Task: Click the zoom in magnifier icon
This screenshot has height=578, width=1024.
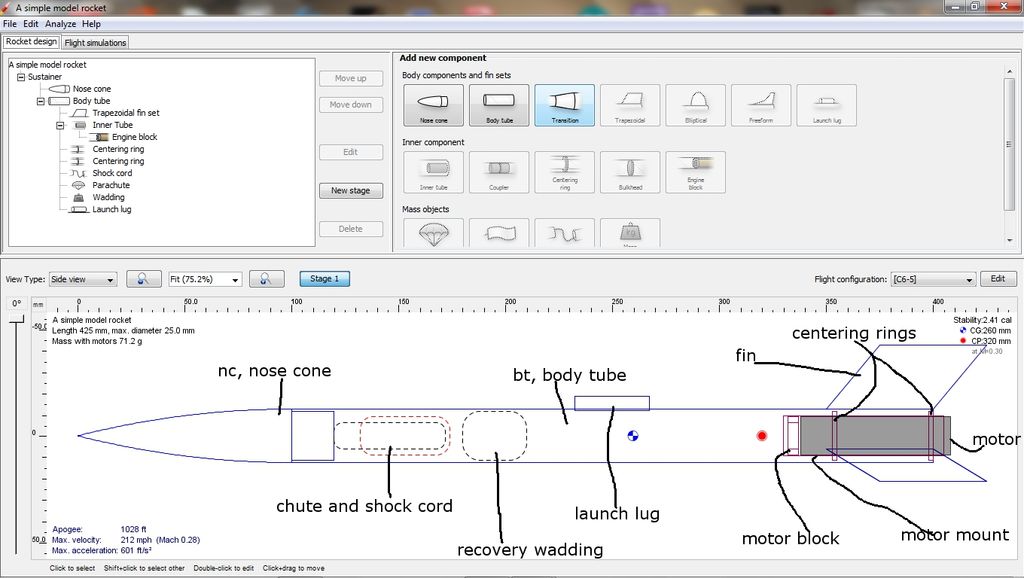Action: click(x=266, y=279)
